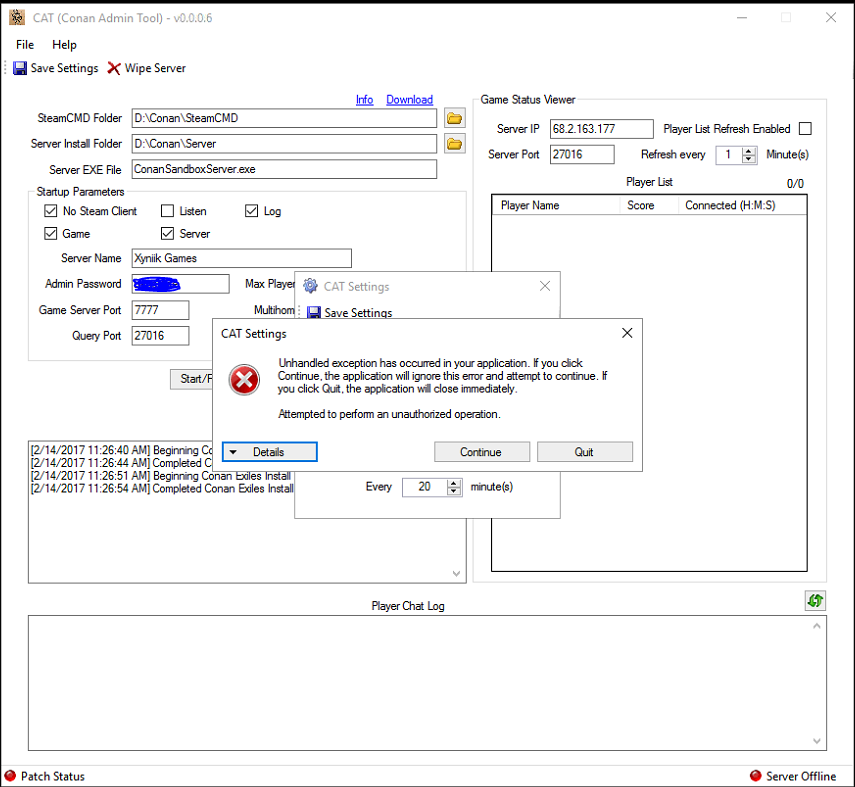Decrease the Every 20 minutes spinner value
855x787 pixels.
pos(454,491)
